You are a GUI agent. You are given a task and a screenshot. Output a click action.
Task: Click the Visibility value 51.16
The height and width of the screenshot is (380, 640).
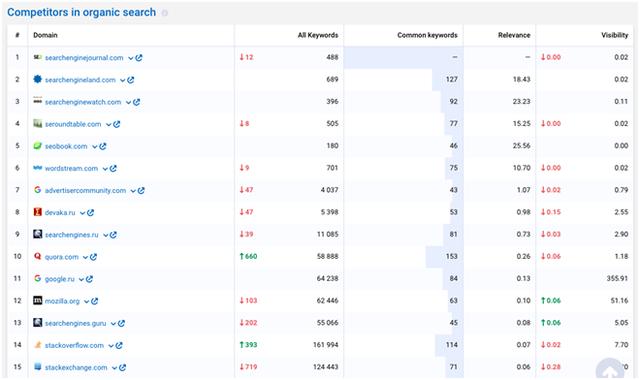coord(619,301)
